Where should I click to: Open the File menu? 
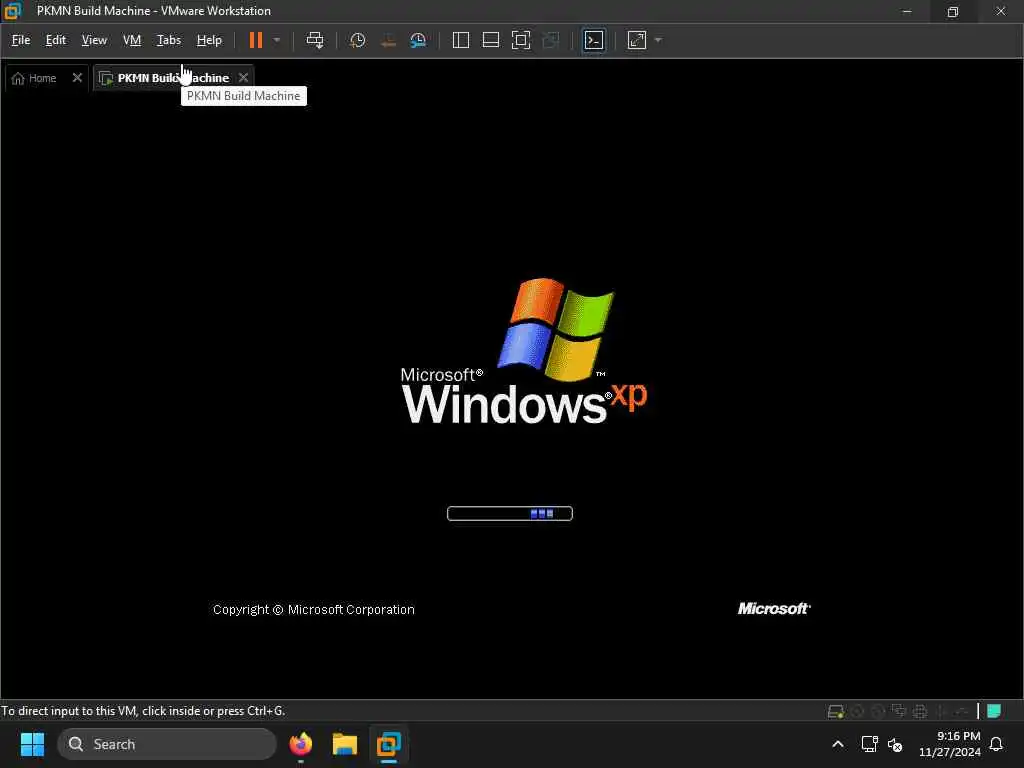pyautogui.click(x=21, y=40)
